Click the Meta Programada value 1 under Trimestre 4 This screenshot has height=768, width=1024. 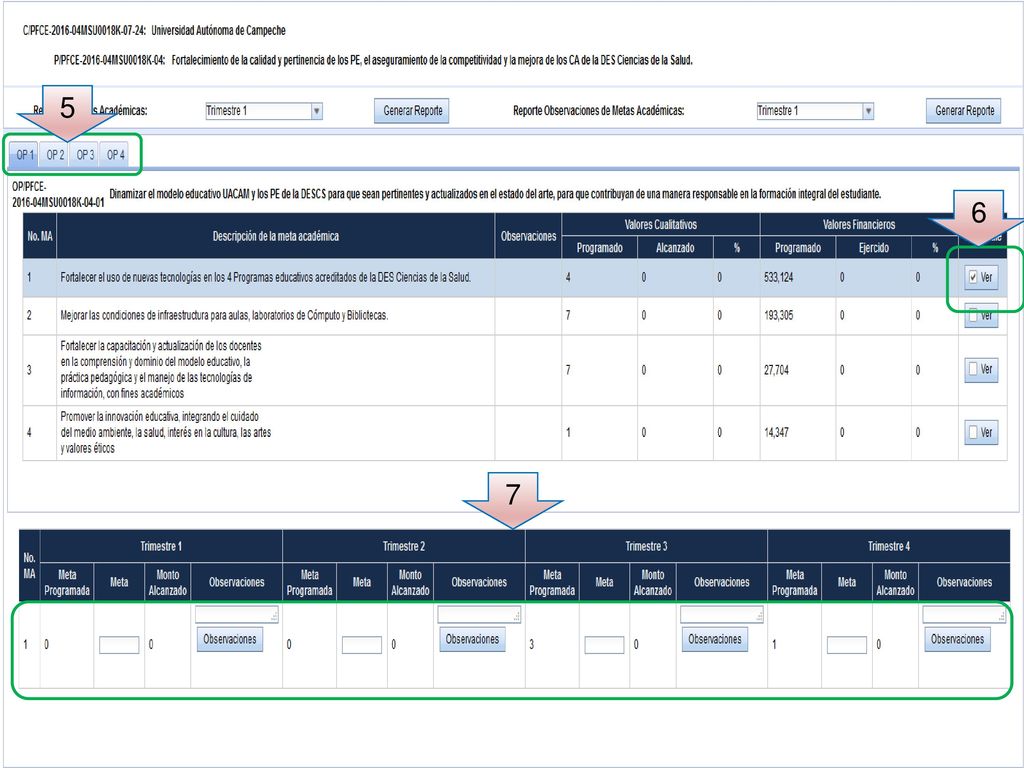click(775, 645)
